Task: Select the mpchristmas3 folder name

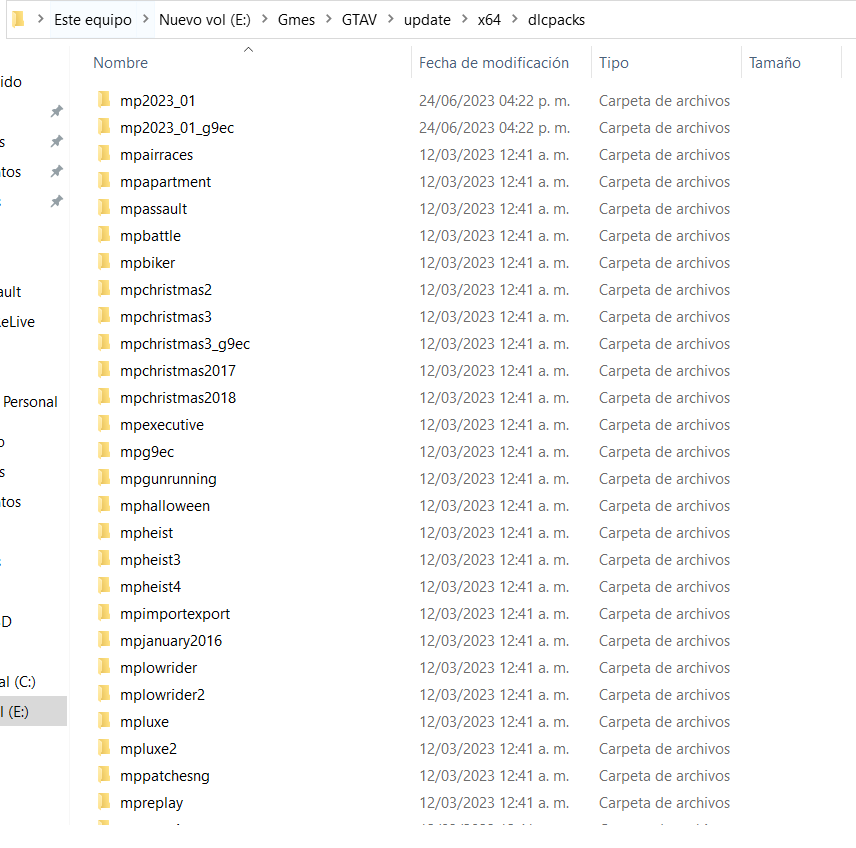Action: pyautogui.click(x=166, y=317)
